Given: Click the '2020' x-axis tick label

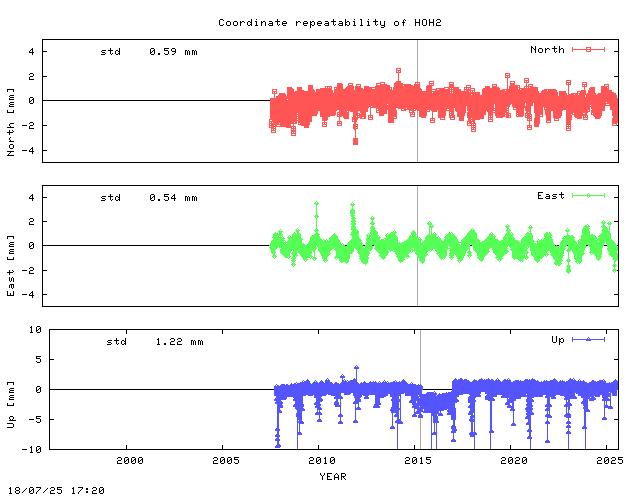Looking at the screenshot, I should click(514, 461).
